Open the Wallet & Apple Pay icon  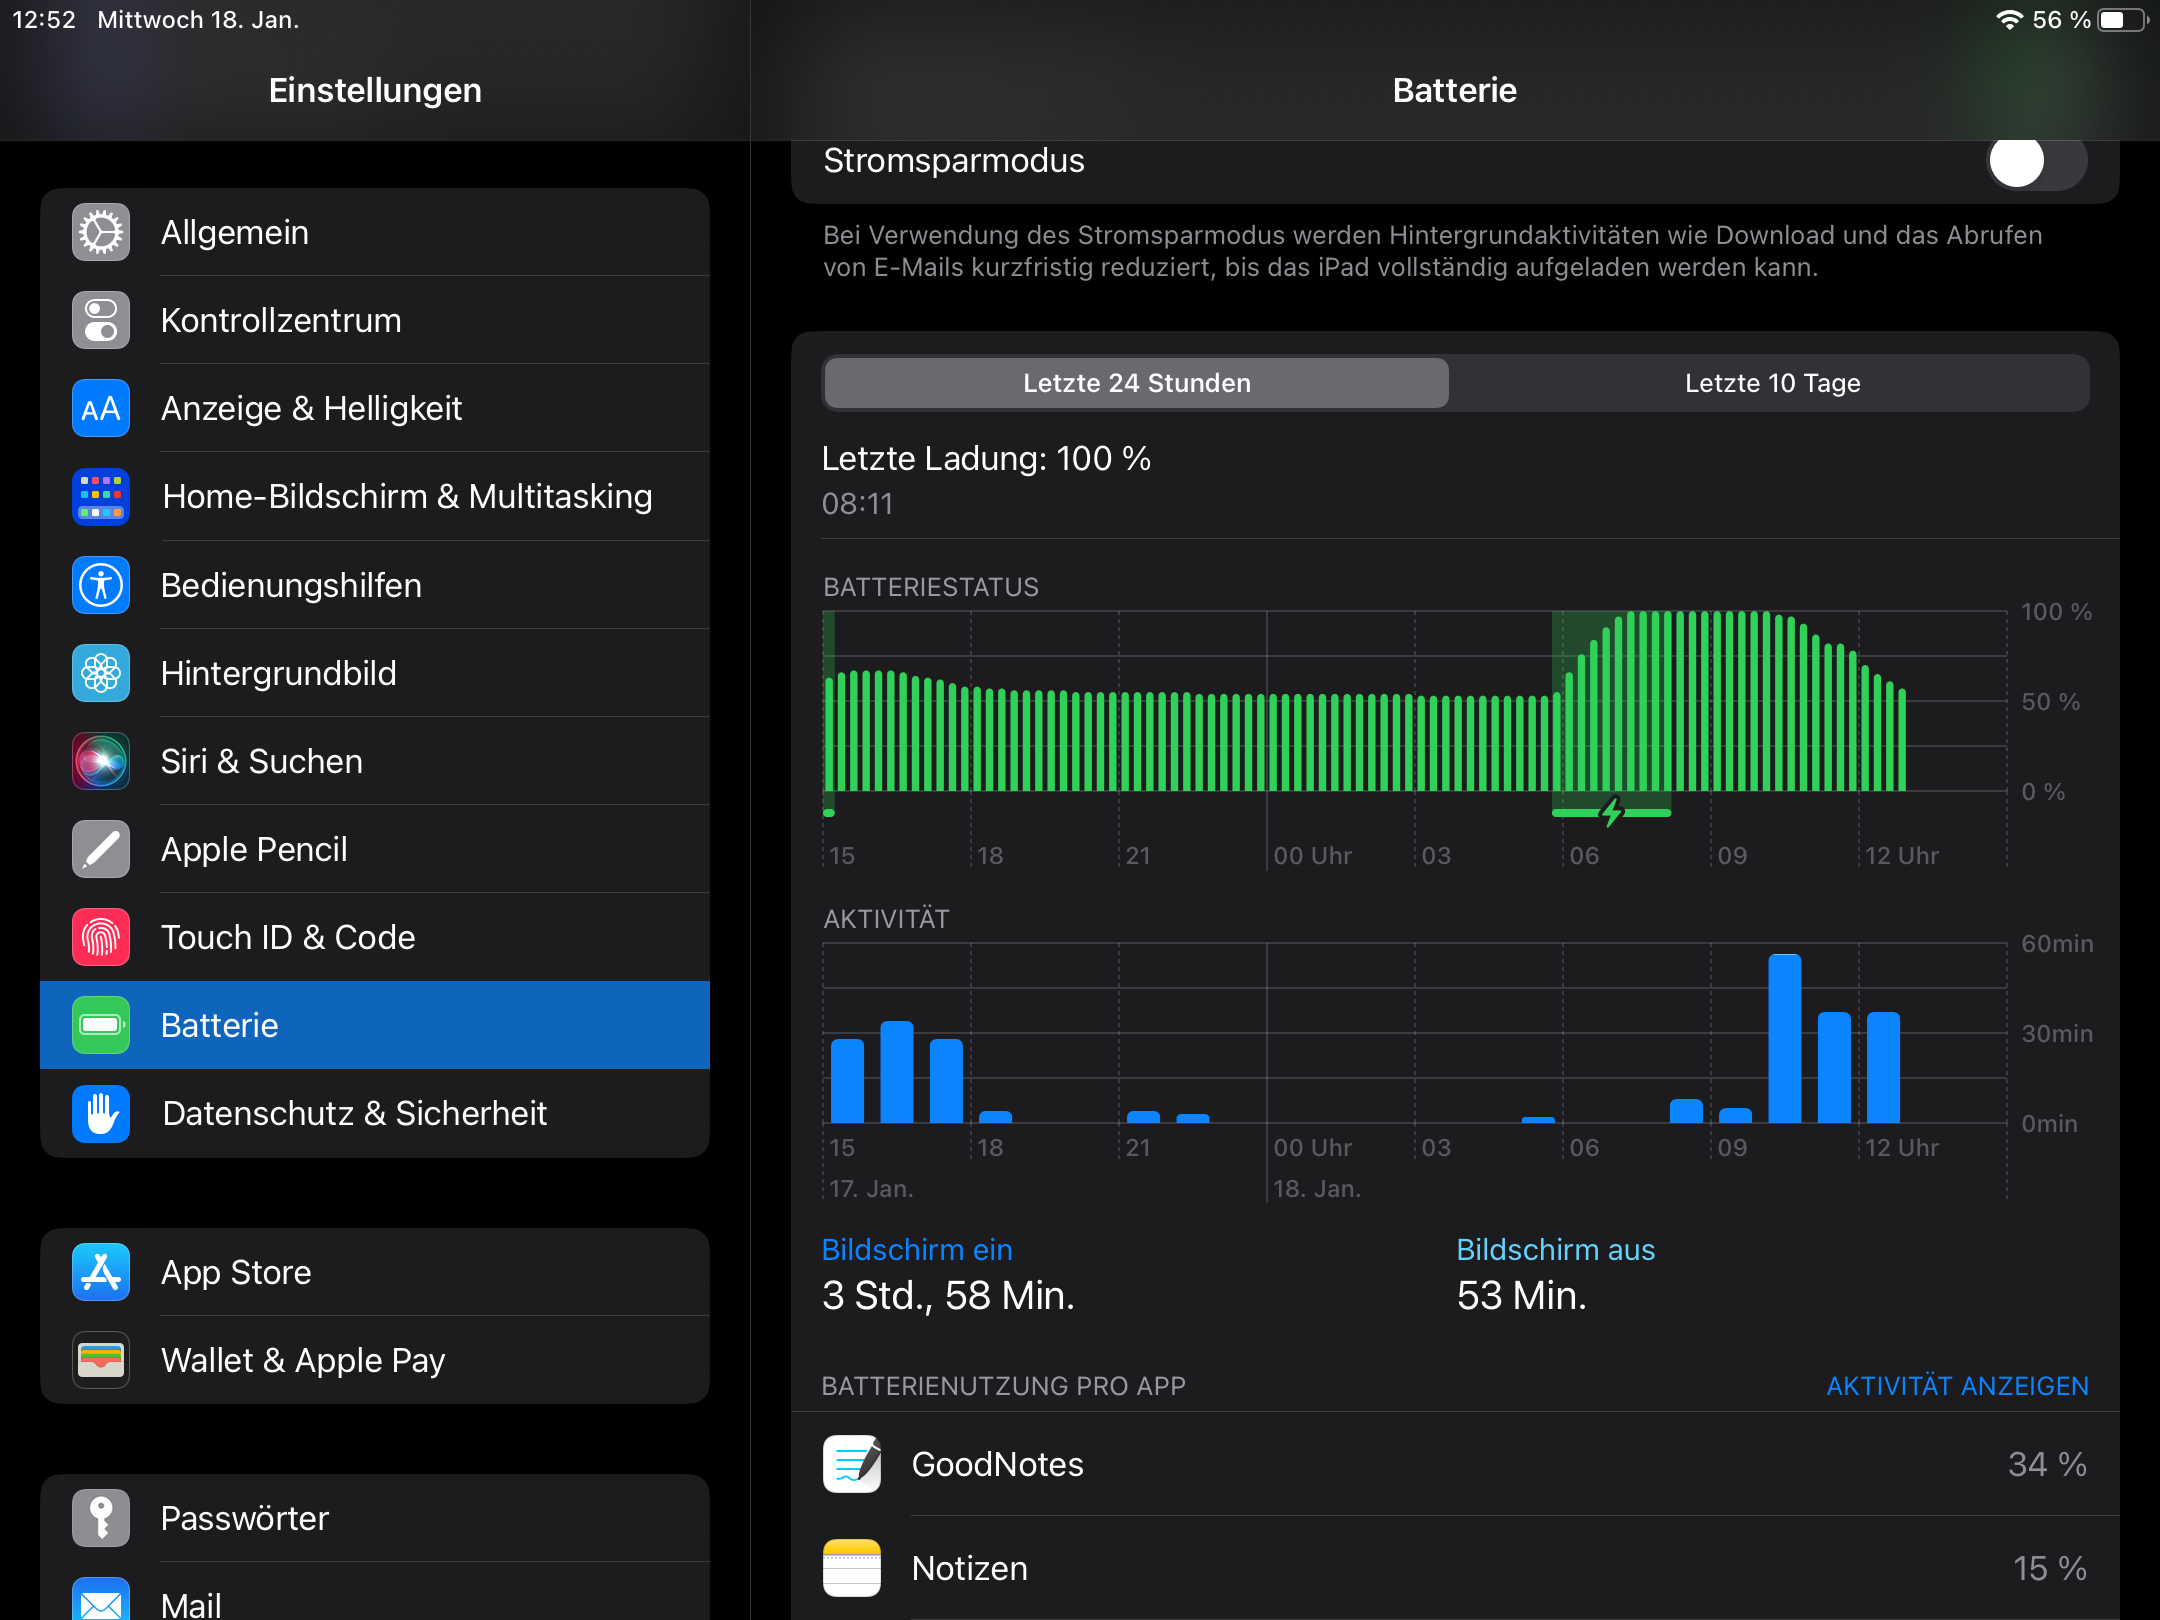(101, 1360)
